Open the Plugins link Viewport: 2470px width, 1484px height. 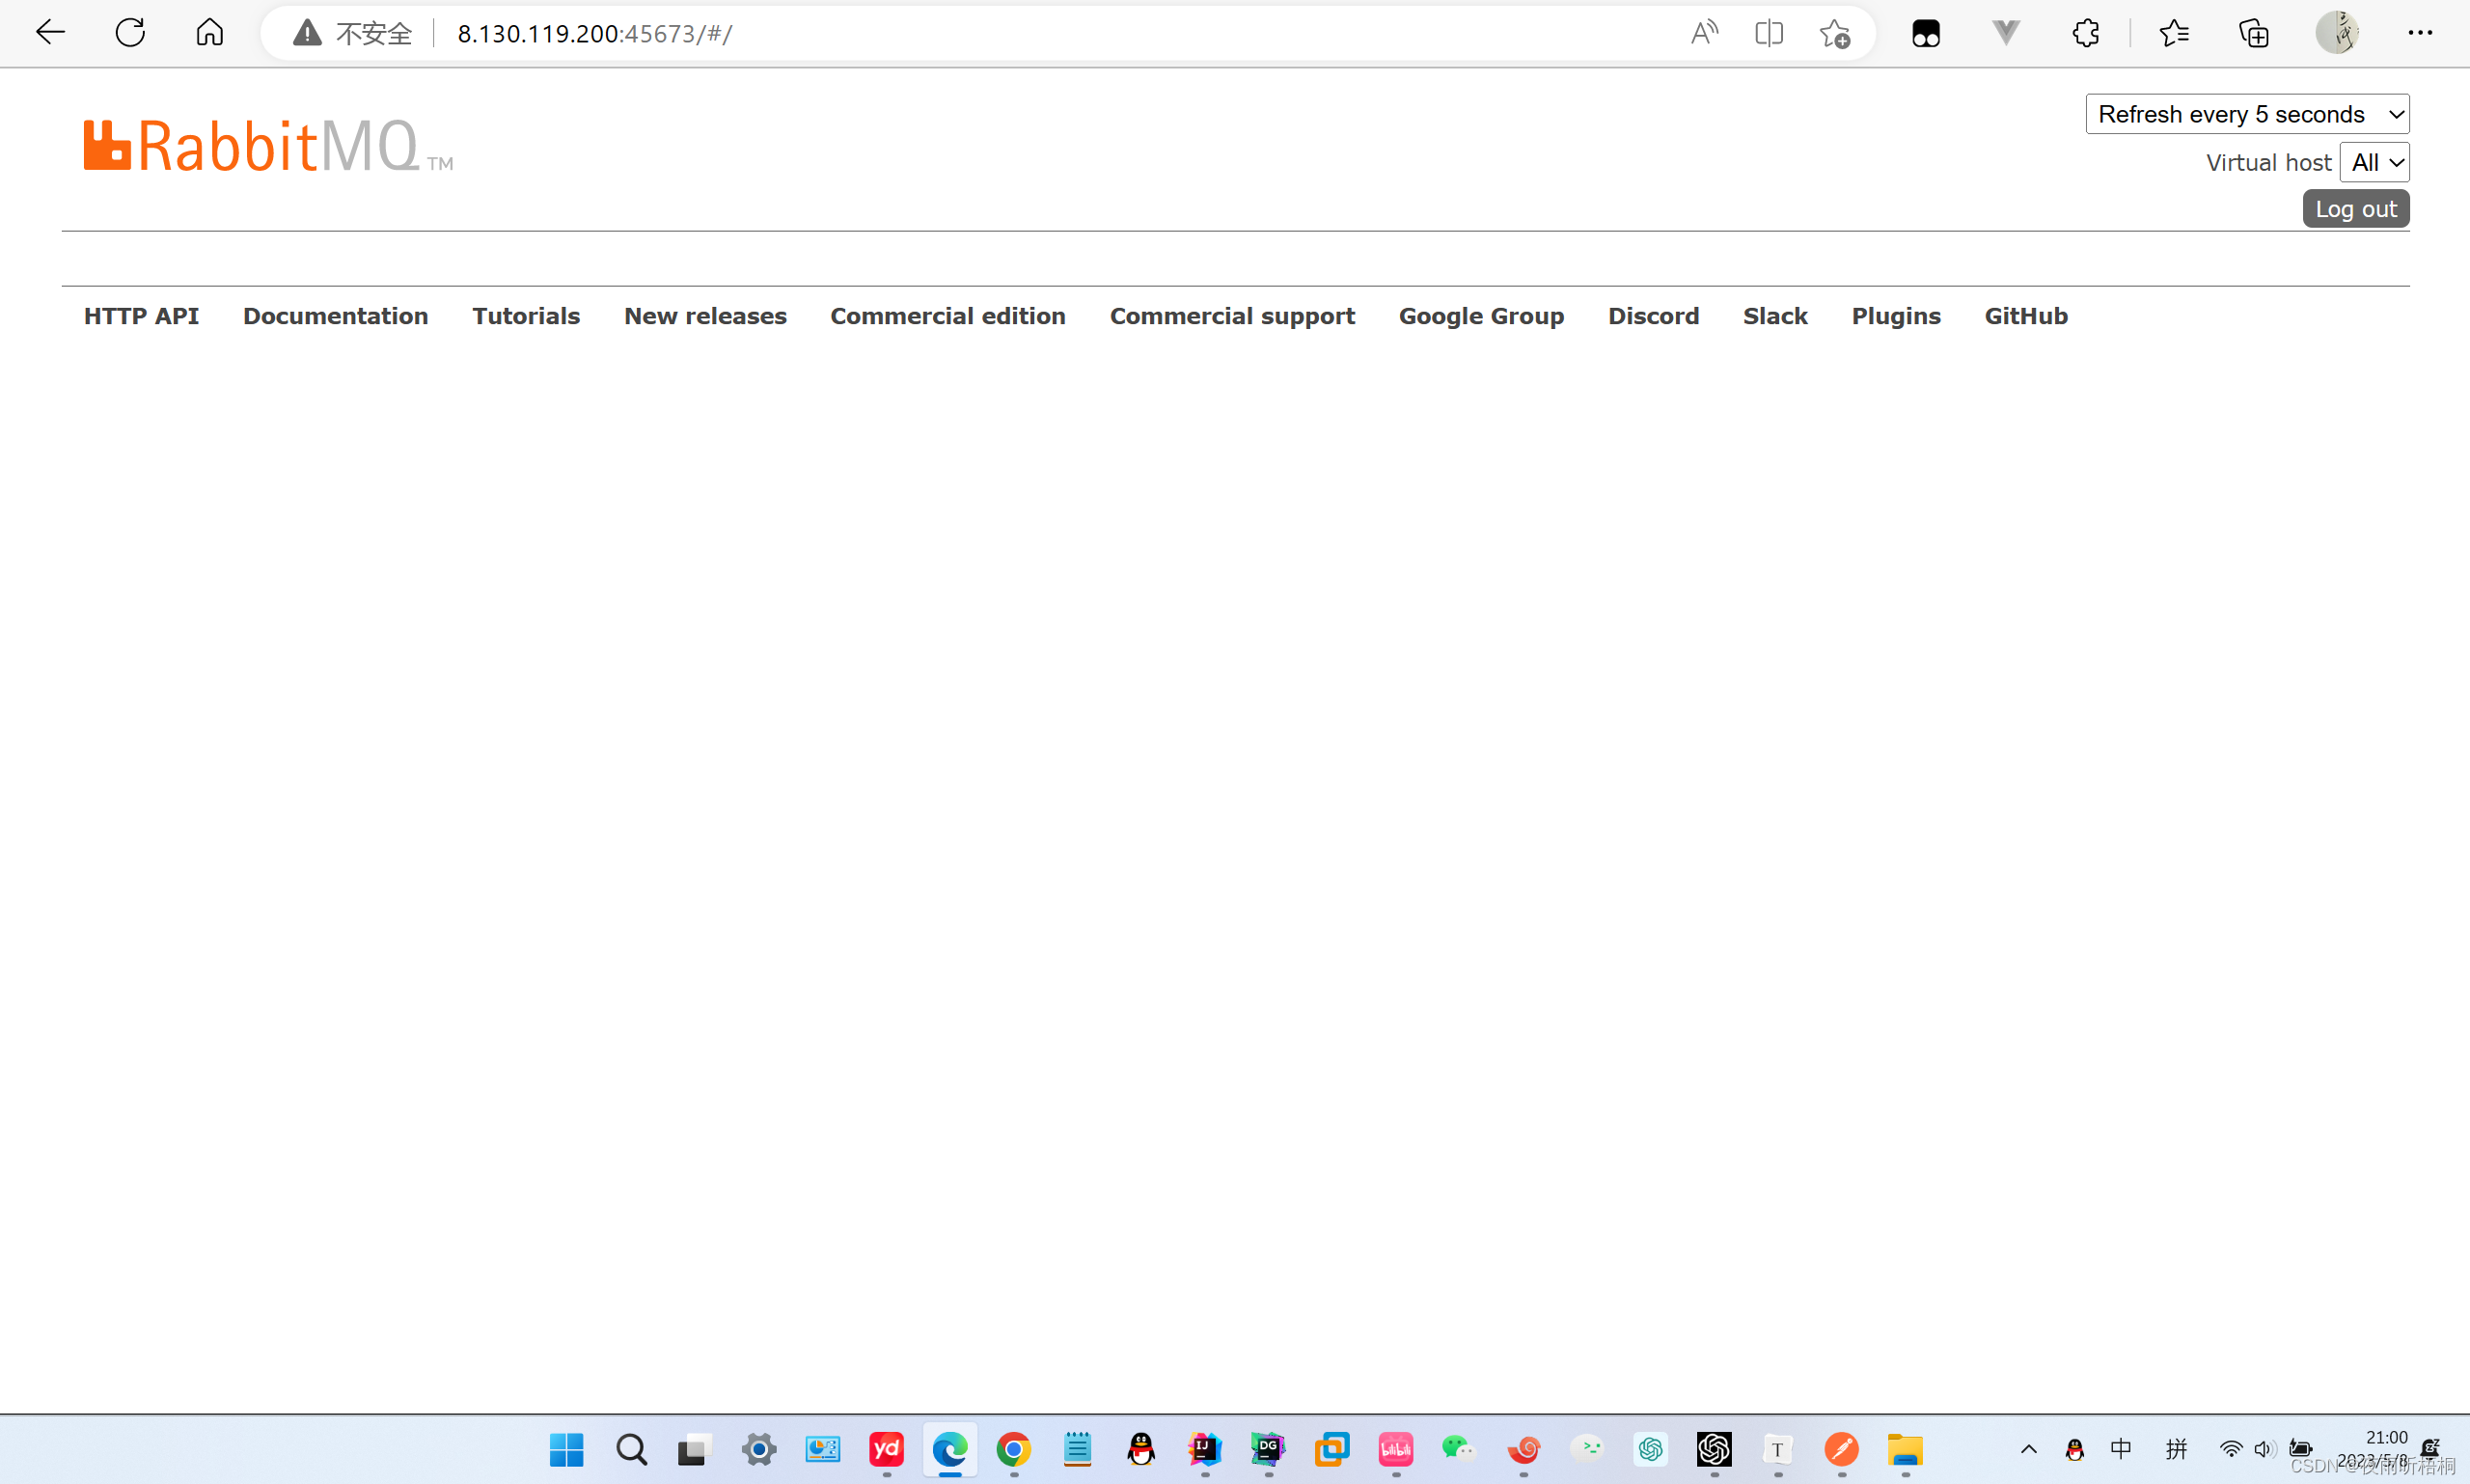[x=1895, y=316]
